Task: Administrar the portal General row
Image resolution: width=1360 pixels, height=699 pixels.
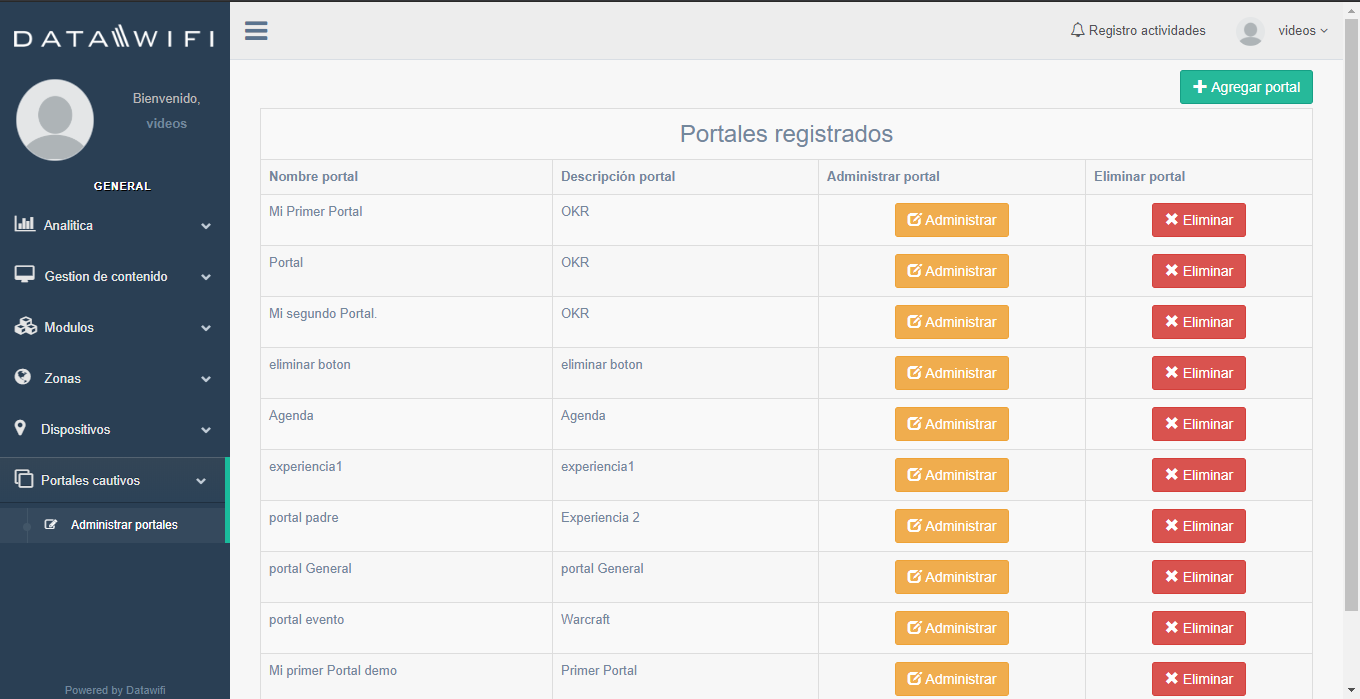Action: pos(952,577)
